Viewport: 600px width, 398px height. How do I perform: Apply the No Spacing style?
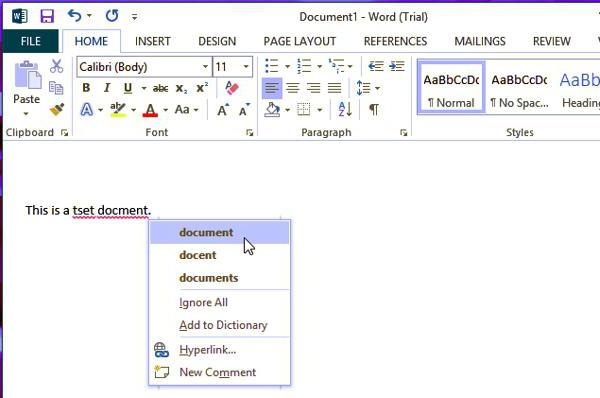tap(520, 88)
